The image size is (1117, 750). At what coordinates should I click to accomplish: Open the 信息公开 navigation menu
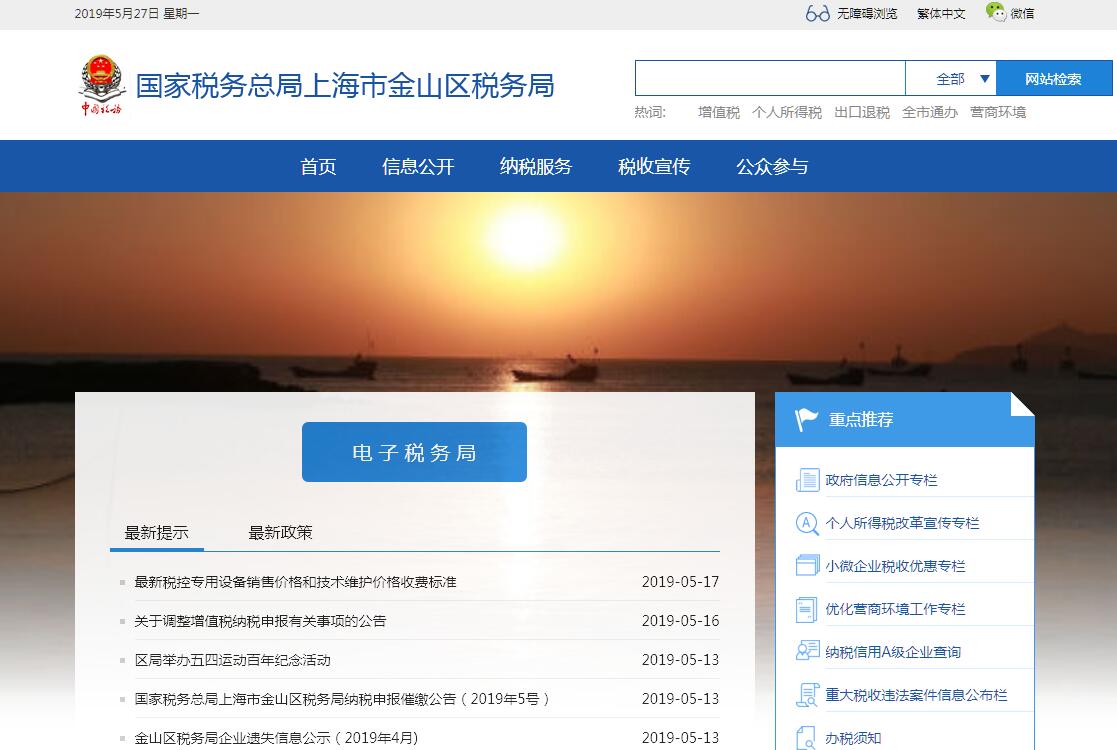point(418,167)
